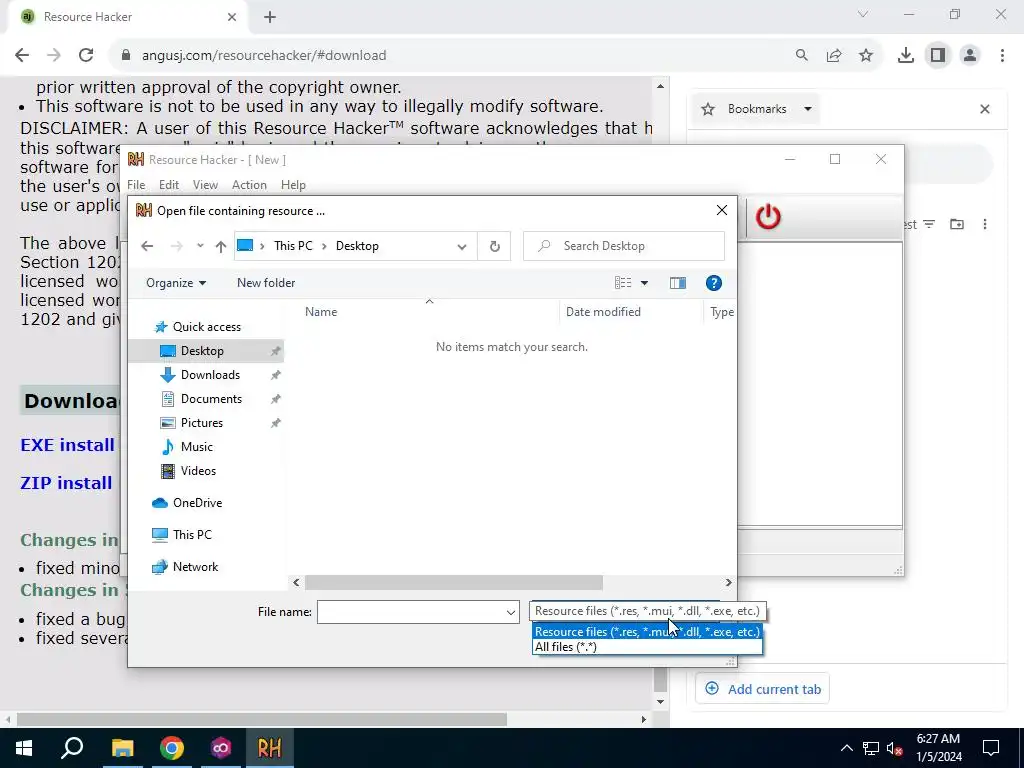1024x768 pixels.
Task: Click the file list horizontal scrollbar
Action: coord(453,583)
